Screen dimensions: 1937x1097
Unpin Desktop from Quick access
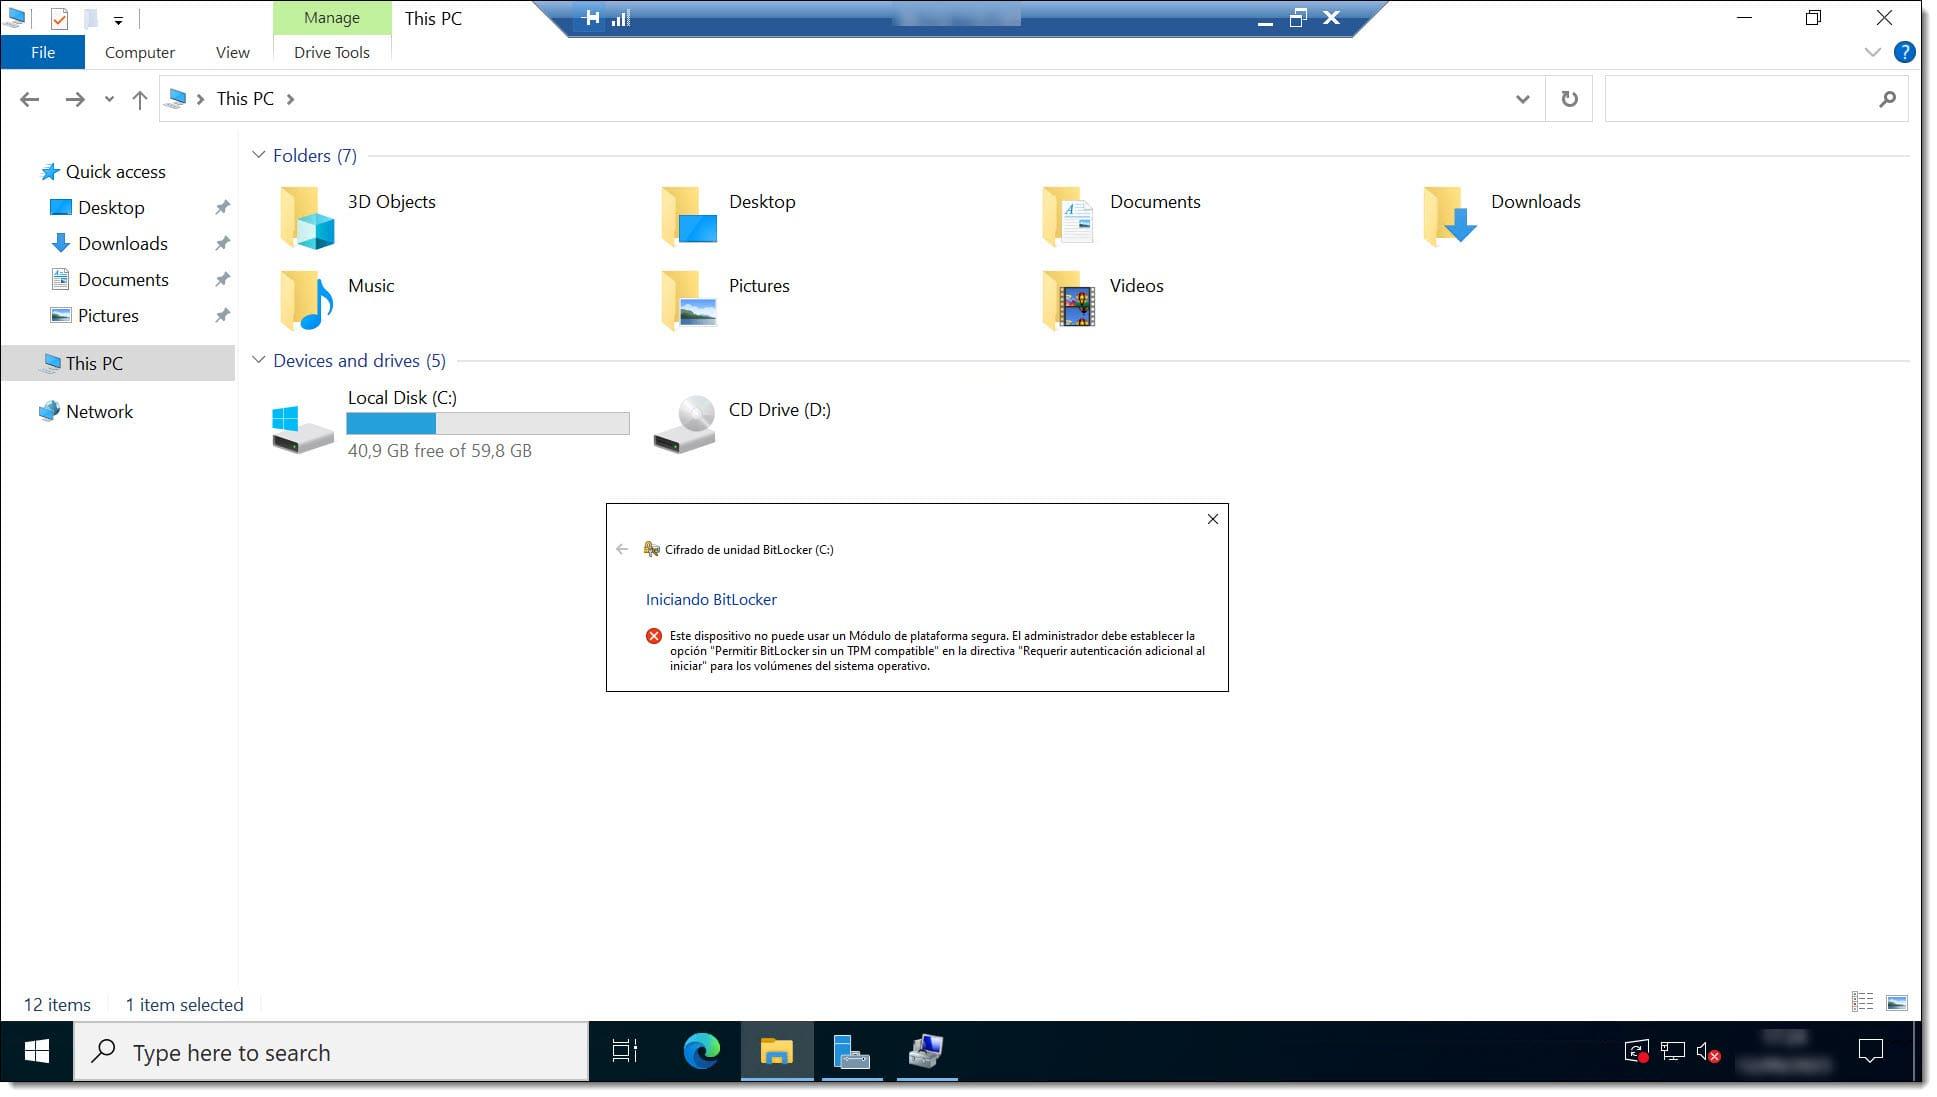point(222,208)
